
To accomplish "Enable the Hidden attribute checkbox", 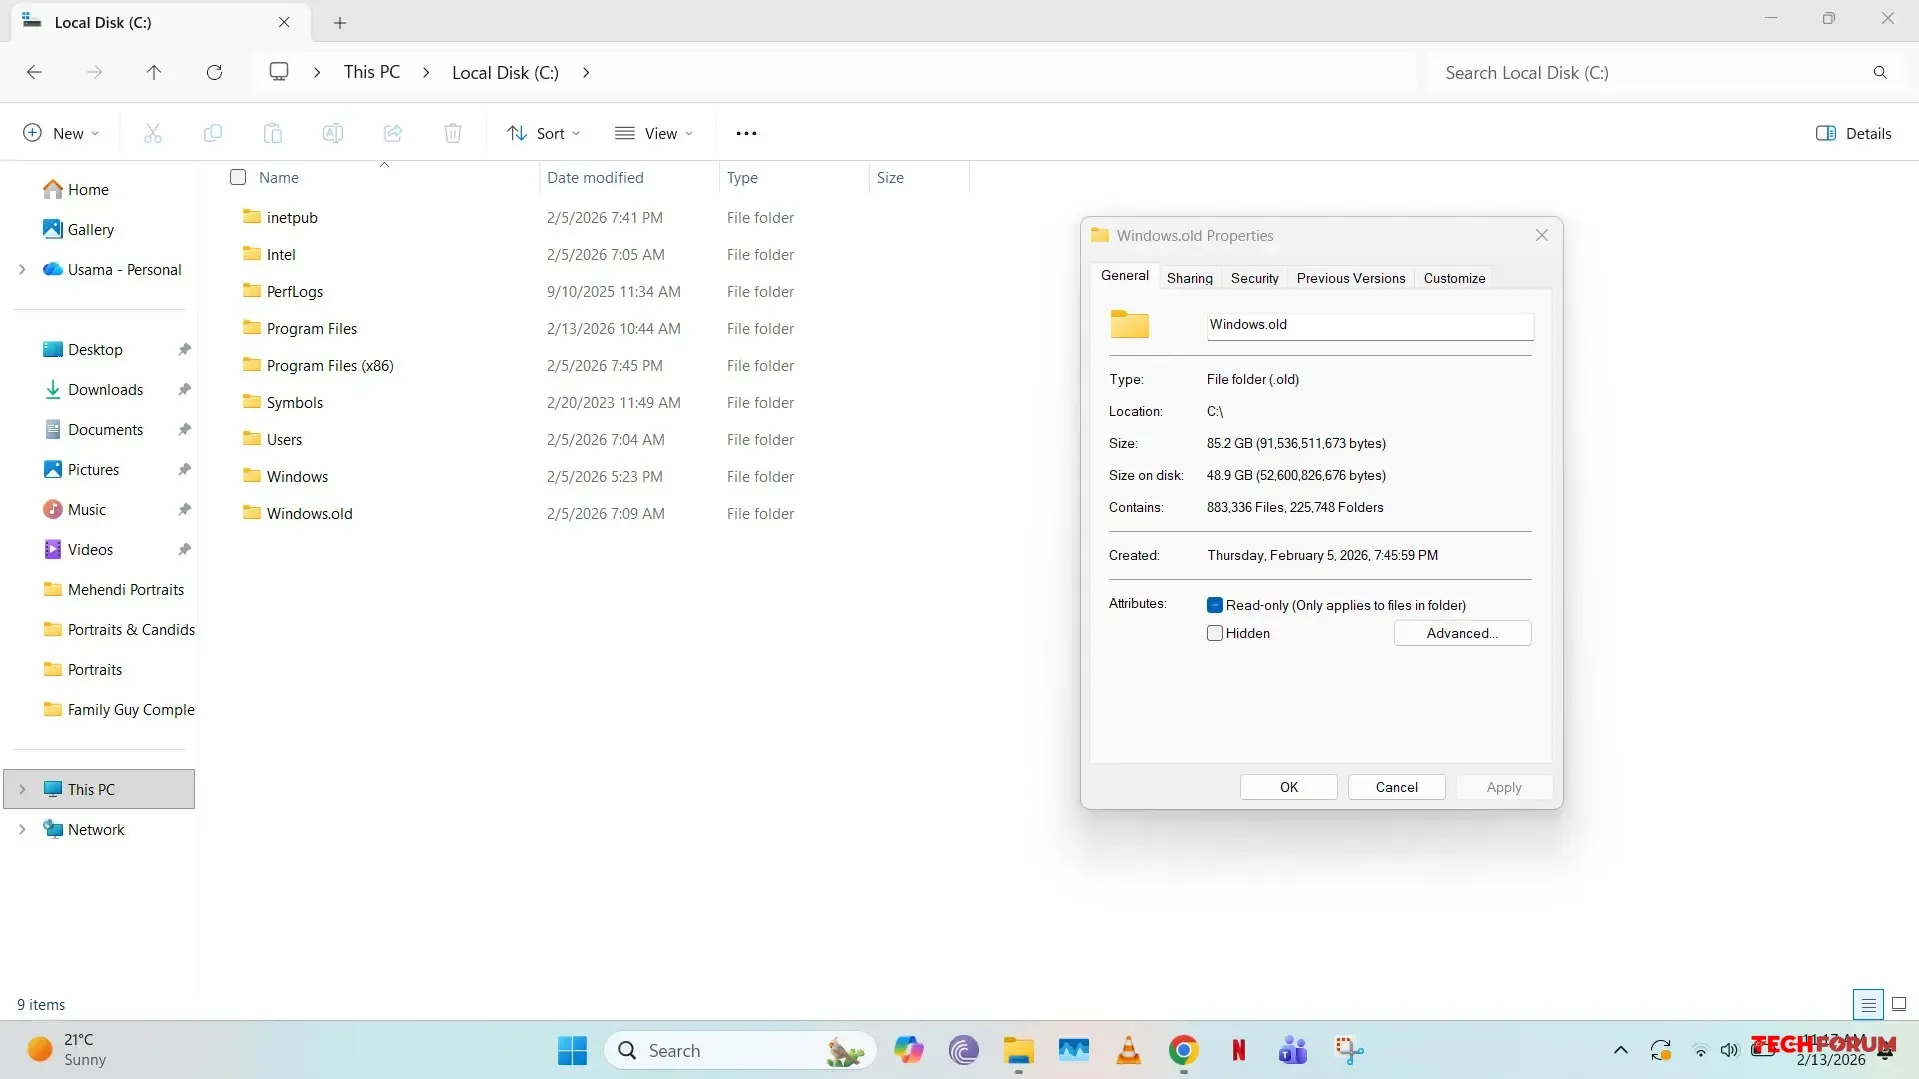I will (x=1215, y=633).
